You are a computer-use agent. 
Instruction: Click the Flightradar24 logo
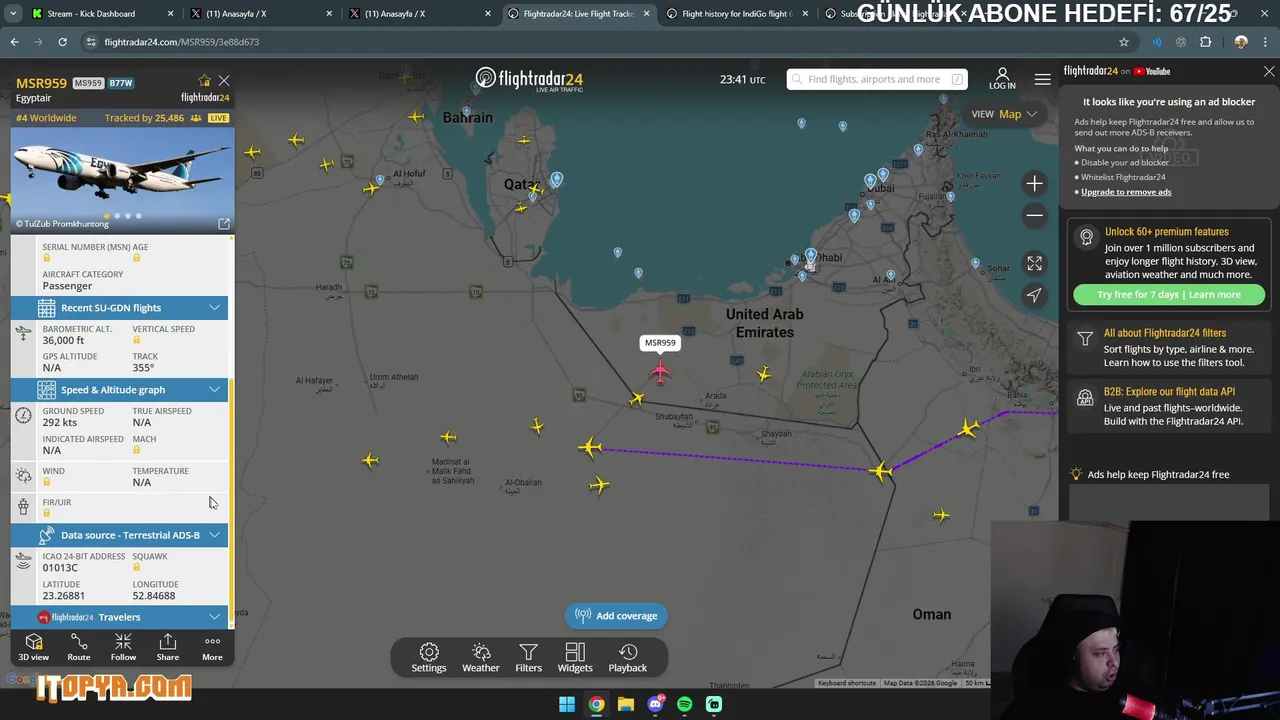coord(529,79)
